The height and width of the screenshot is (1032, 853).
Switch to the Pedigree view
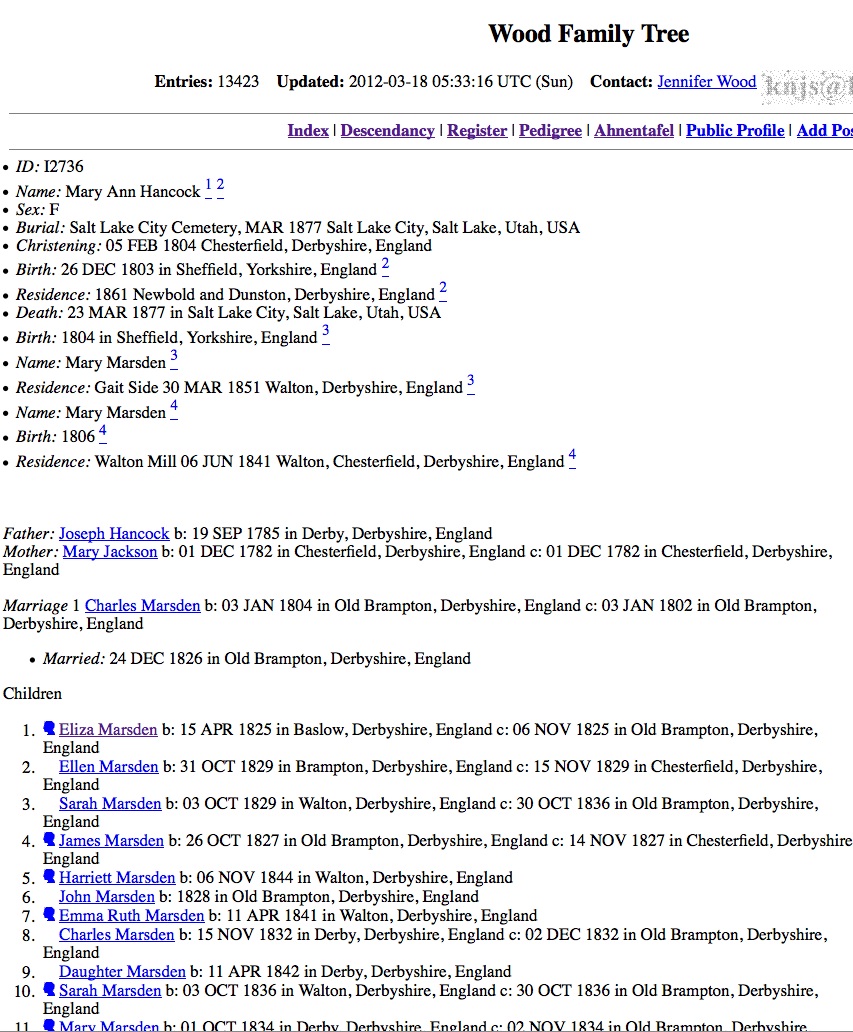click(550, 130)
